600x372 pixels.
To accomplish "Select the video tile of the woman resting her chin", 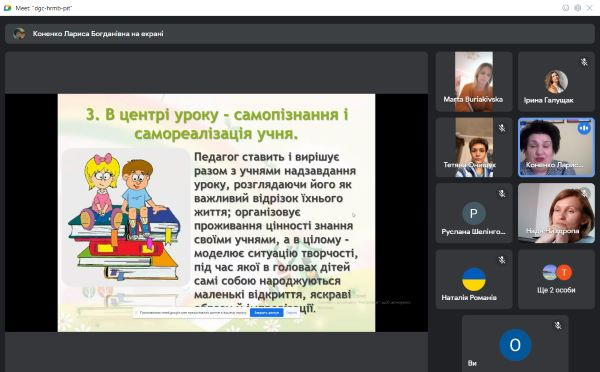I will 556,213.
